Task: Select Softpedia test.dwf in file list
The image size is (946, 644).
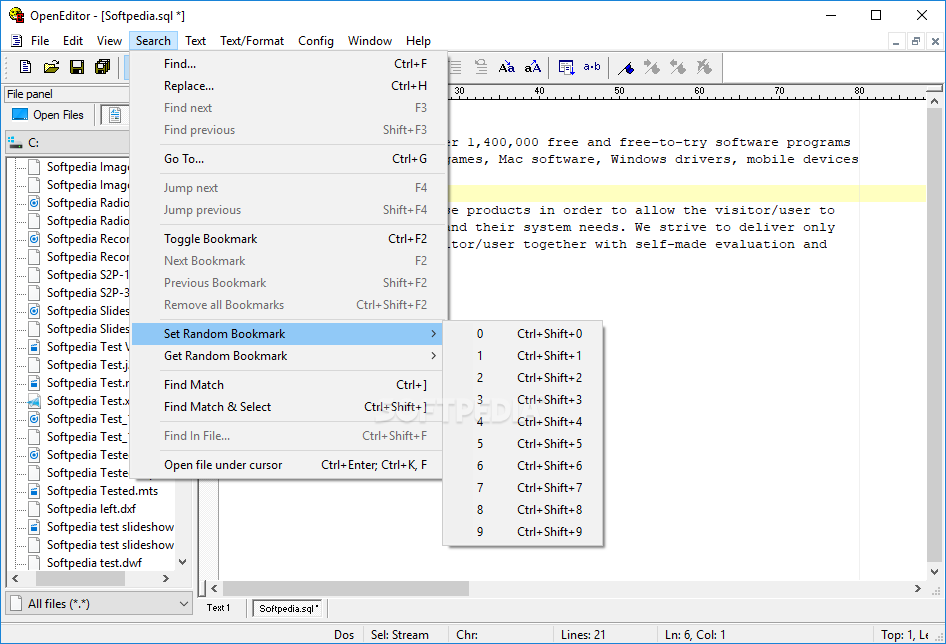Action: click(94, 563)
